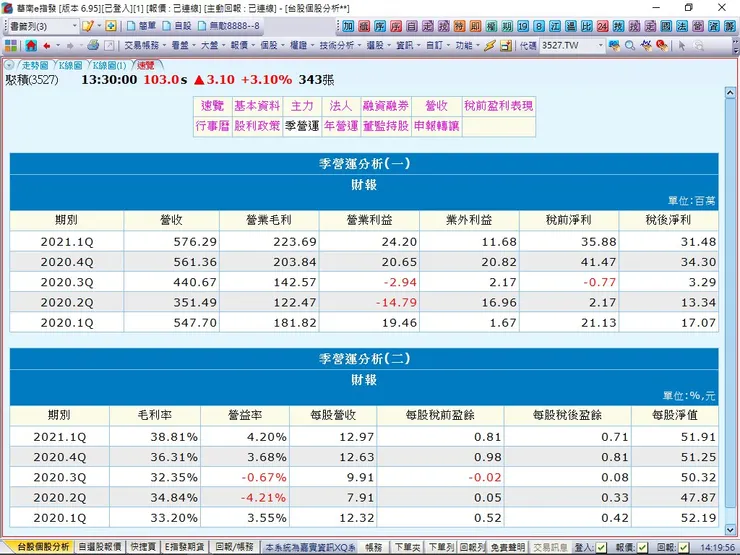
Task: Click the green 權 toolbar icon
Action: click(x=491, y=26)
